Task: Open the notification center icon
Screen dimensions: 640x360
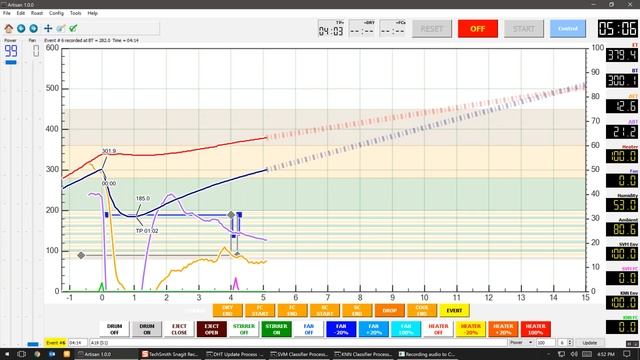Action: tap(627, 354)
